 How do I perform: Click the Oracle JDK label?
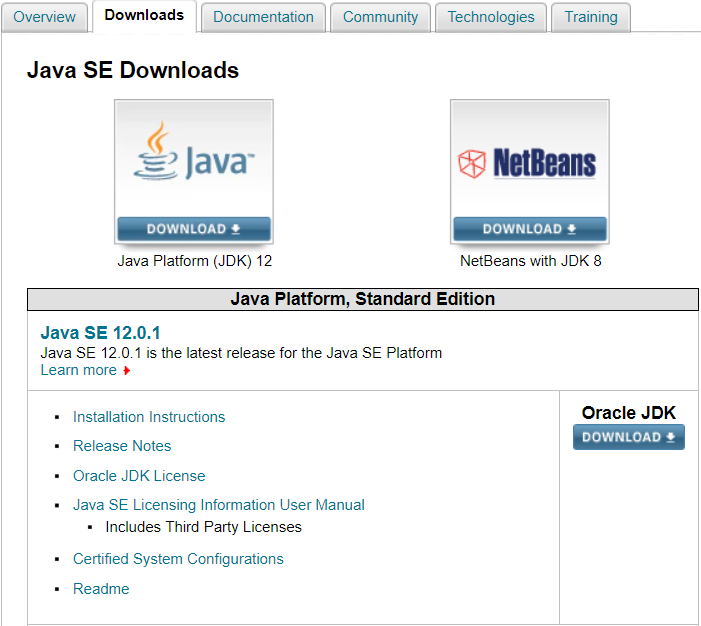pyautogui.click(x=629, y=413)
